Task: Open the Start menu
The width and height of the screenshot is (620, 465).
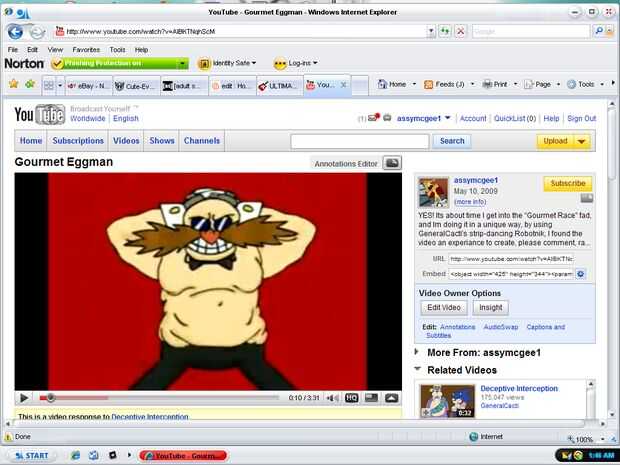Action: point(32,456)
